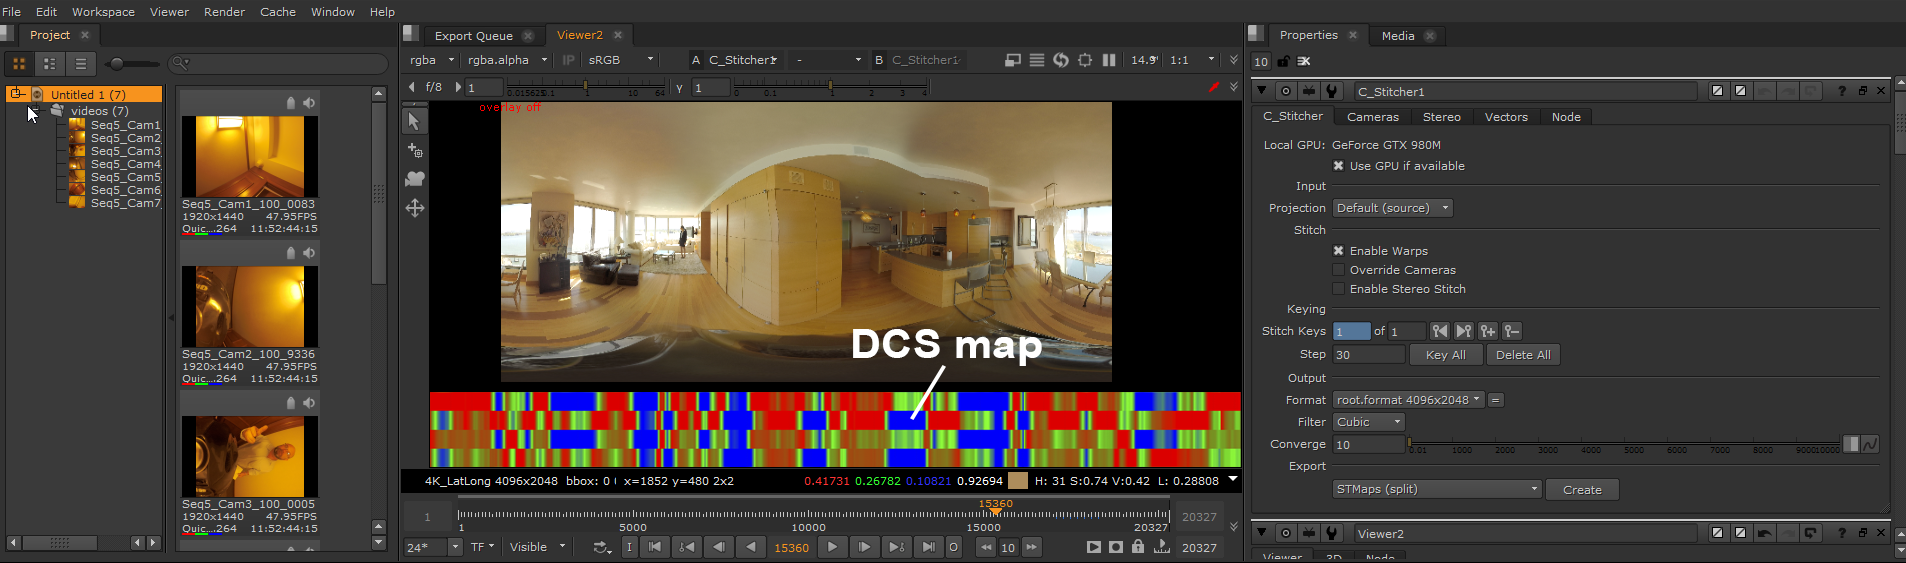The image size is (1906, 563).
Task: Open the Format root.format 4096x2048 dropdown
Action: 1408,400
